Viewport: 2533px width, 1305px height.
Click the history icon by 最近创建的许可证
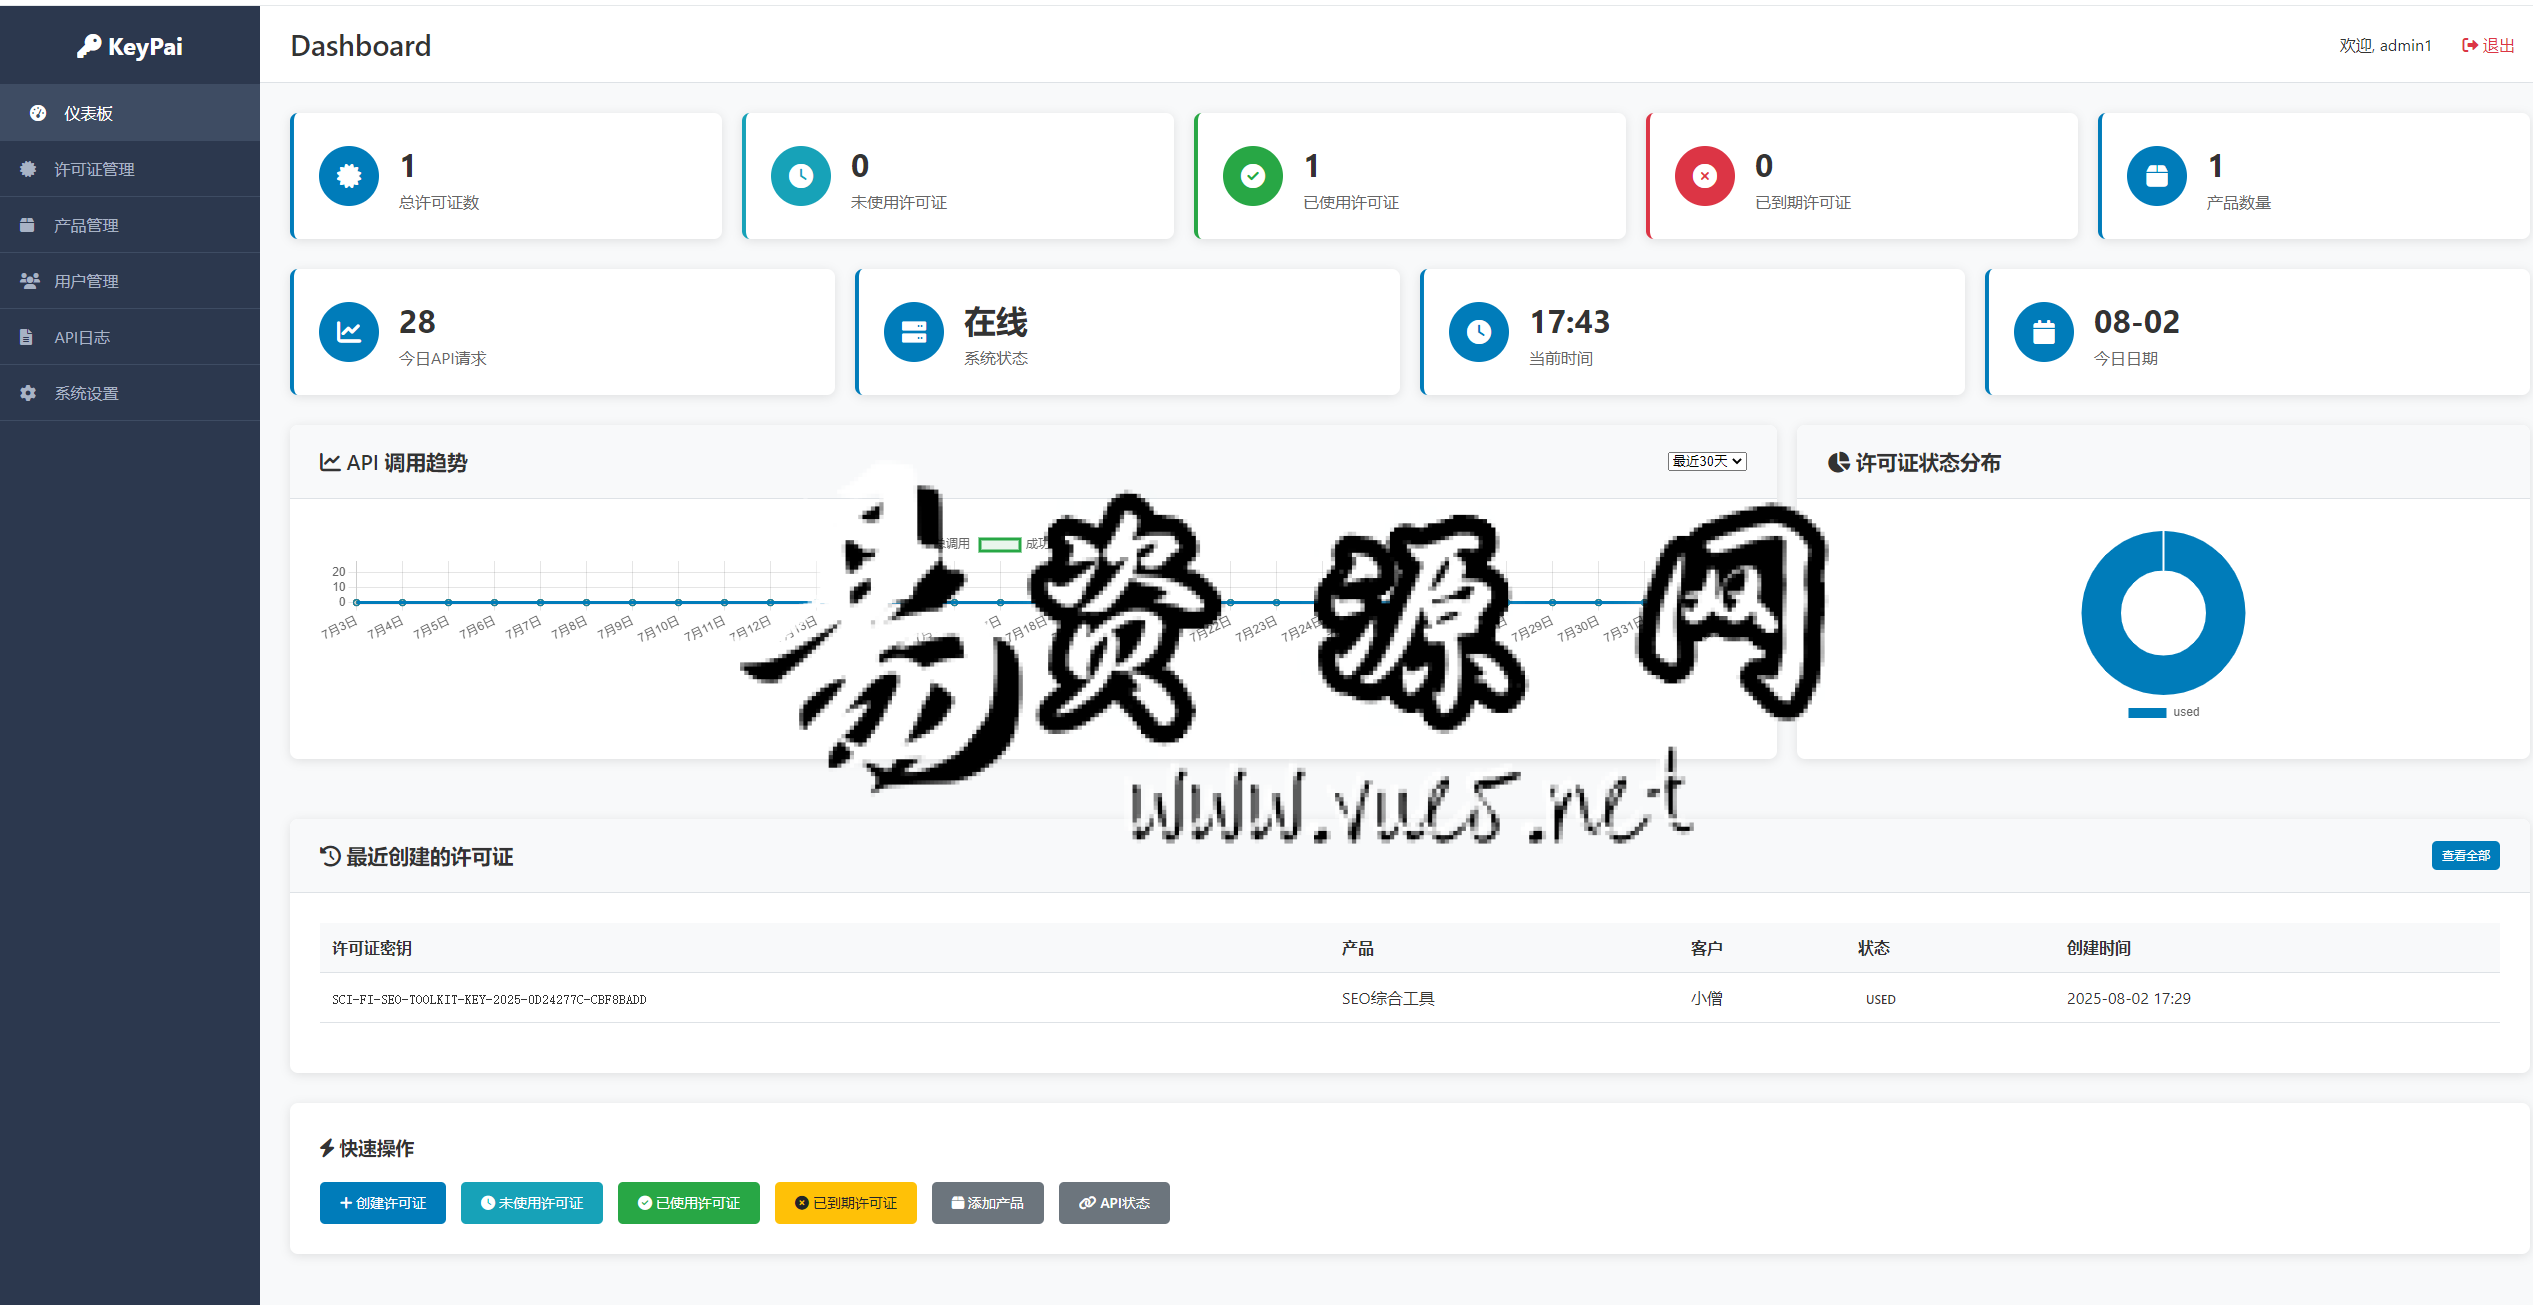[x=330, y=856]
